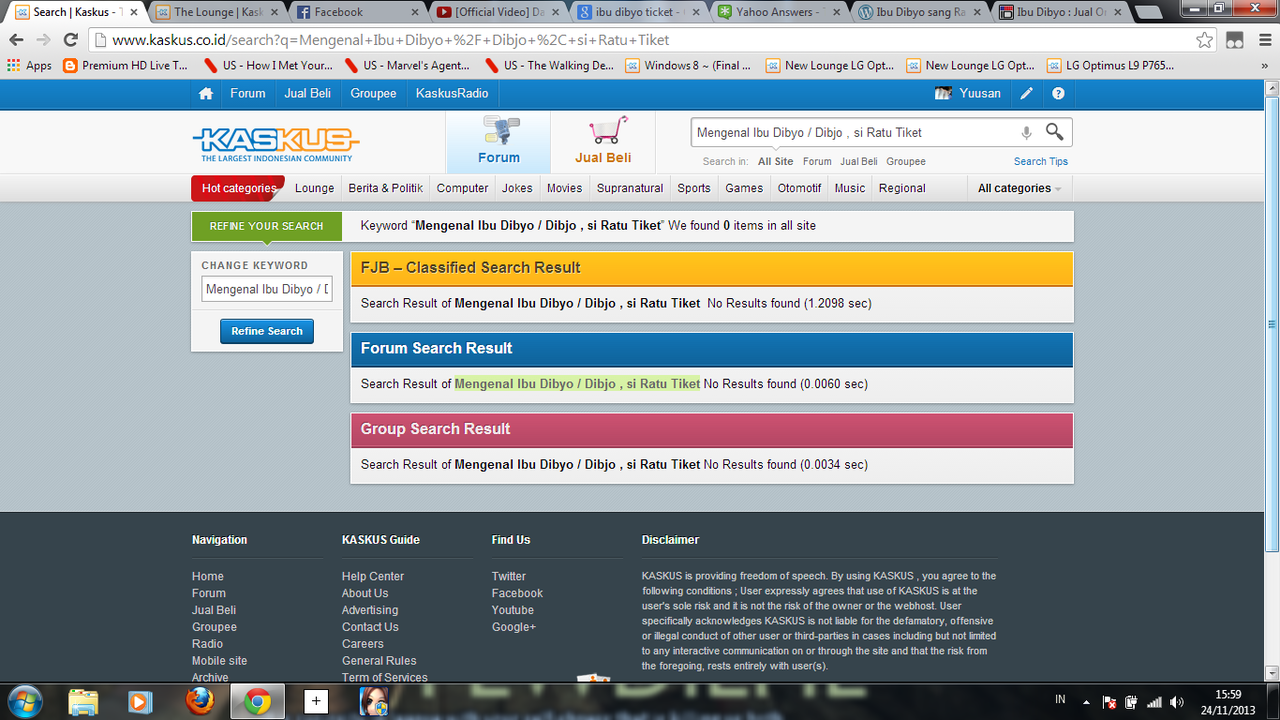Click the IN language indicator
The image size is (1280, 720).
click(x=1060, y=700)
